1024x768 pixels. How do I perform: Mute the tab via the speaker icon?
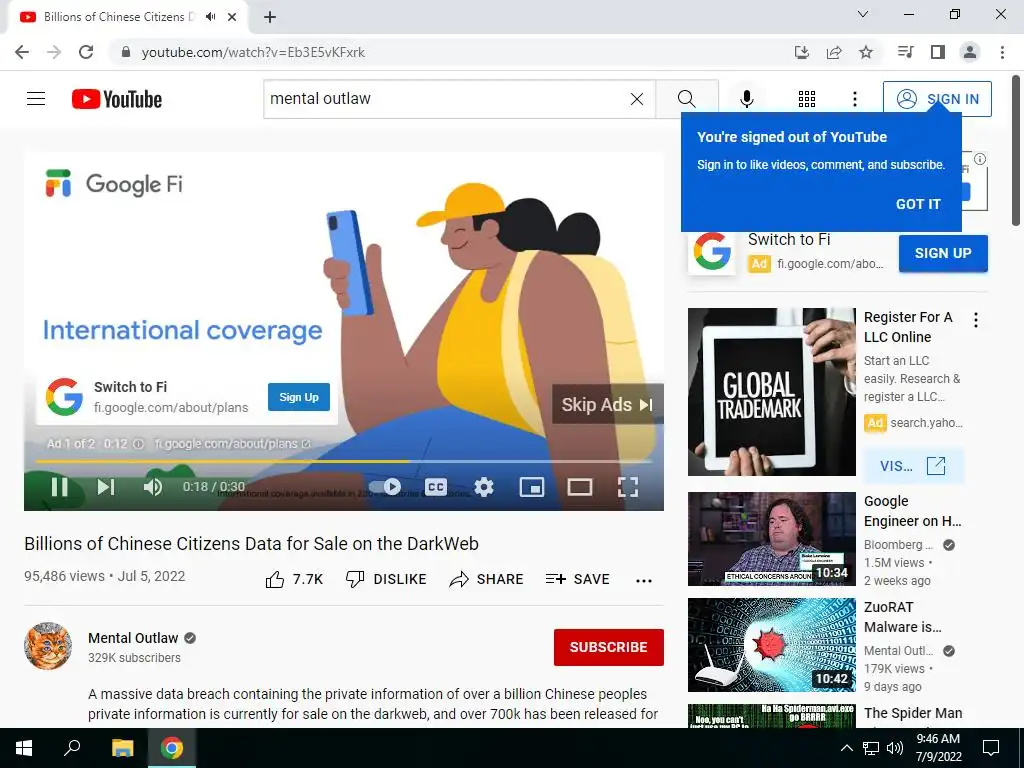coord(210,17)
